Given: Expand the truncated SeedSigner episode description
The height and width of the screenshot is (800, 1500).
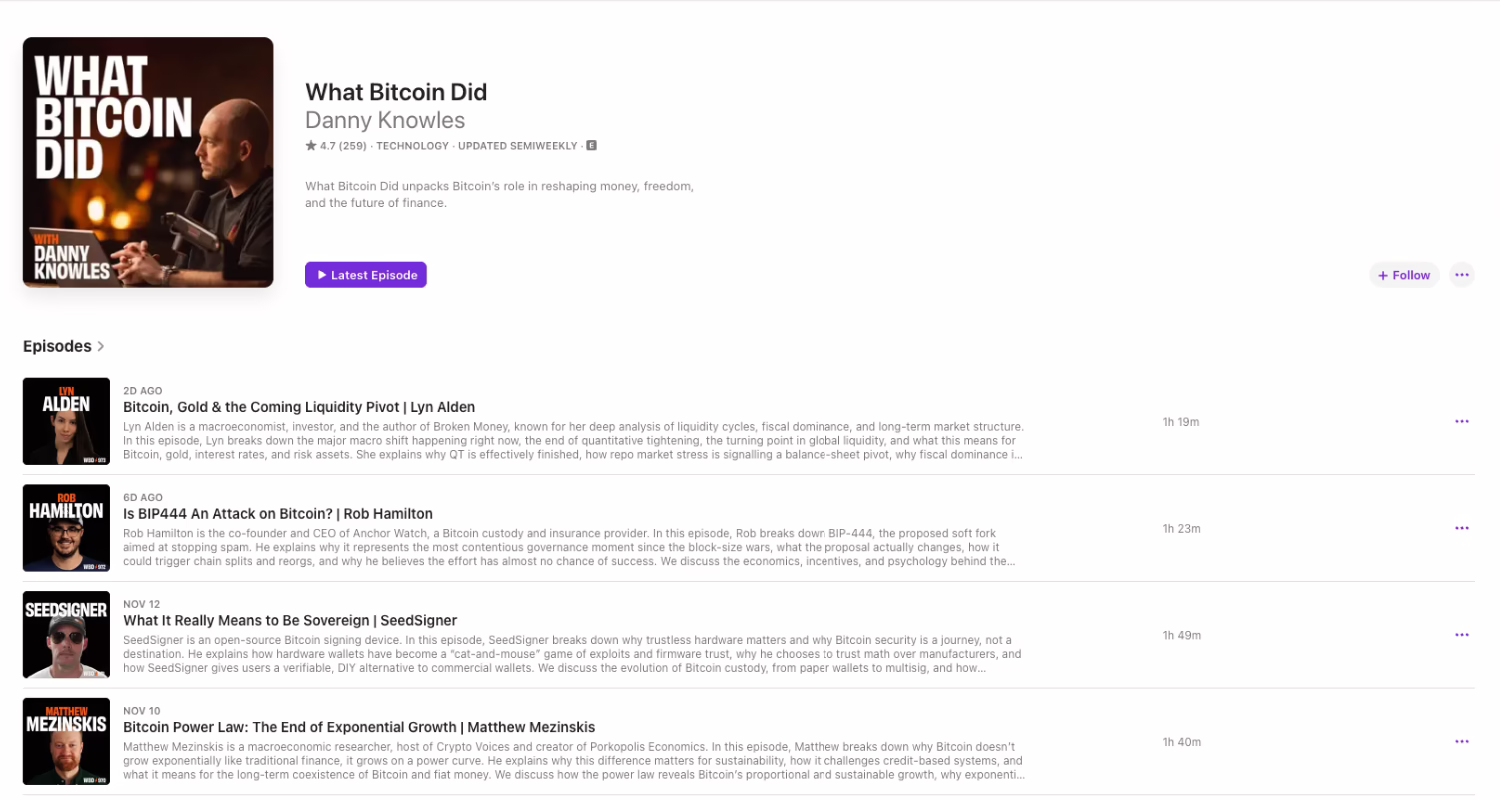Looking at the screenshot, I should pyautogui.click(x=572, y=653).
